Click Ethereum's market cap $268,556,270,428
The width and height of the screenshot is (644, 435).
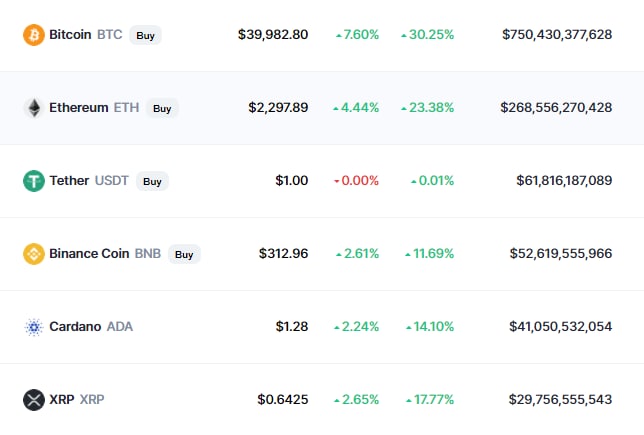point(557,108)
